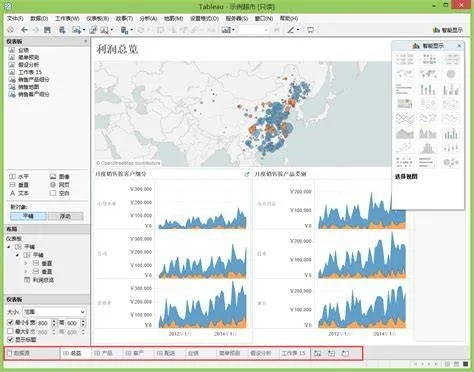The width and height of the screenshot is (474, 372).
Task: Open the clear sheet dropdown arrow
Action: pos(112,30)
